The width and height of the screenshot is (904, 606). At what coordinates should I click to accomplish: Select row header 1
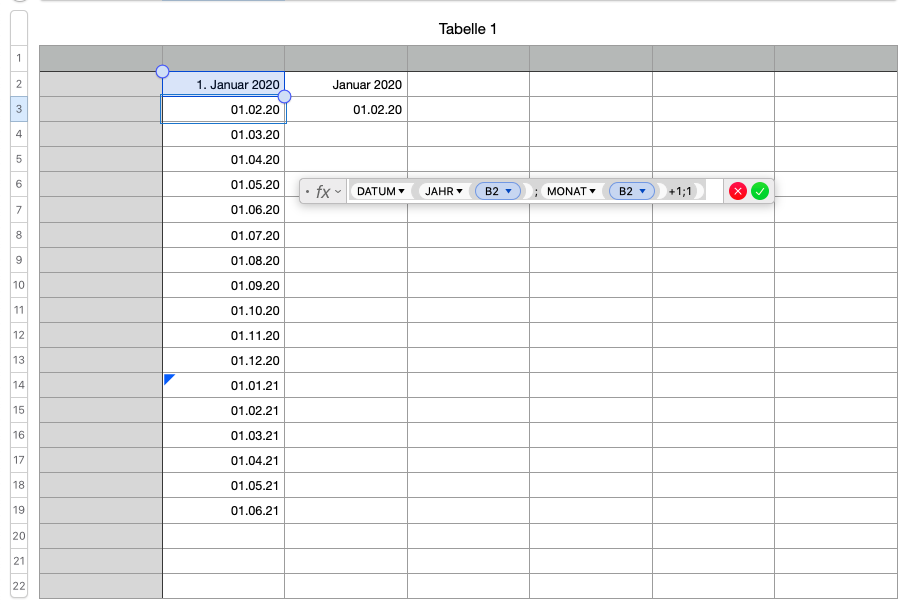coord(19,58)
